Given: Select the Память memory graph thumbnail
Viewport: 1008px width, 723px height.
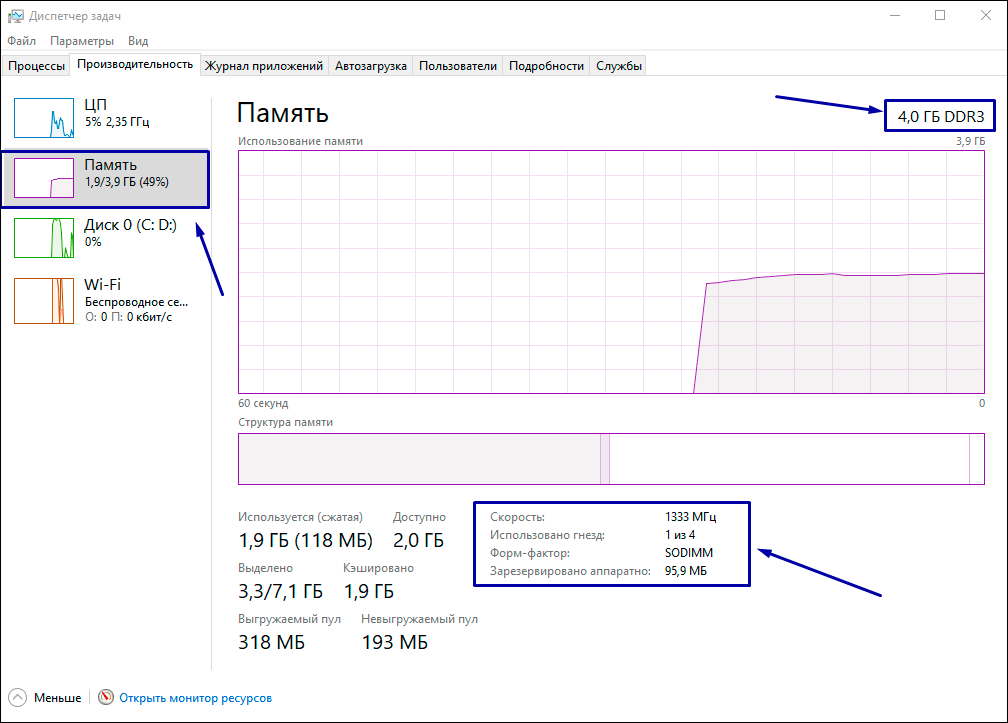Looking at the screenshot, I should 44,178.
